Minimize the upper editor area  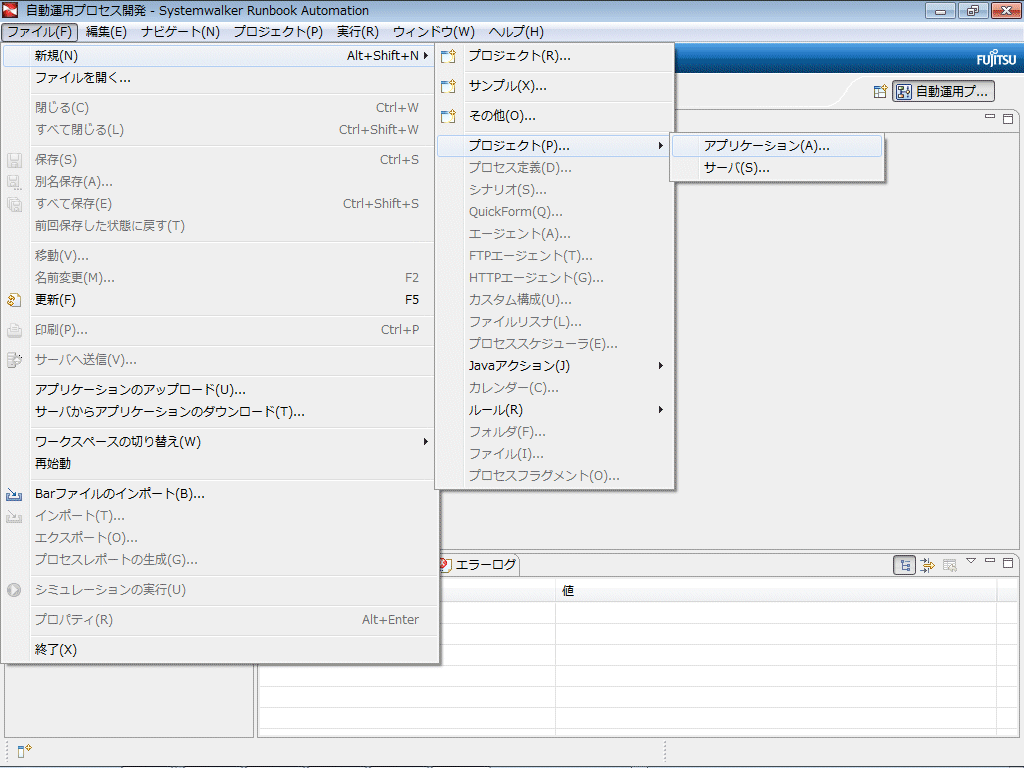[x=990, y=116]
